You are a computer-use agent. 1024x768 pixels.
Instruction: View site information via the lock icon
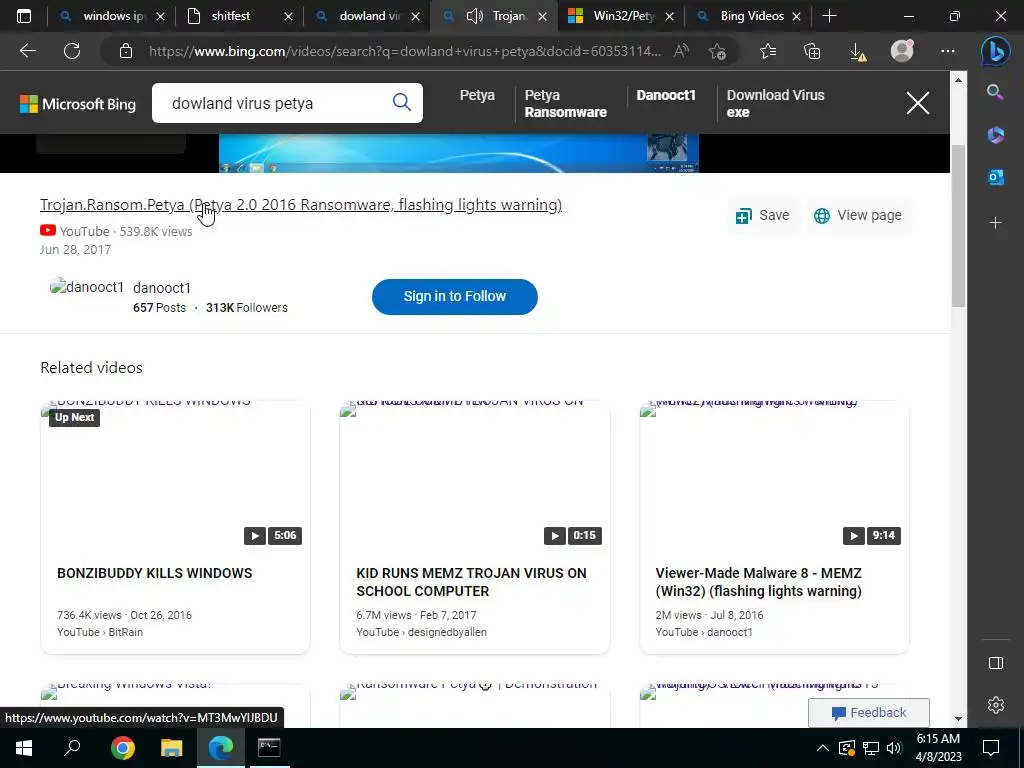point(126,51)
